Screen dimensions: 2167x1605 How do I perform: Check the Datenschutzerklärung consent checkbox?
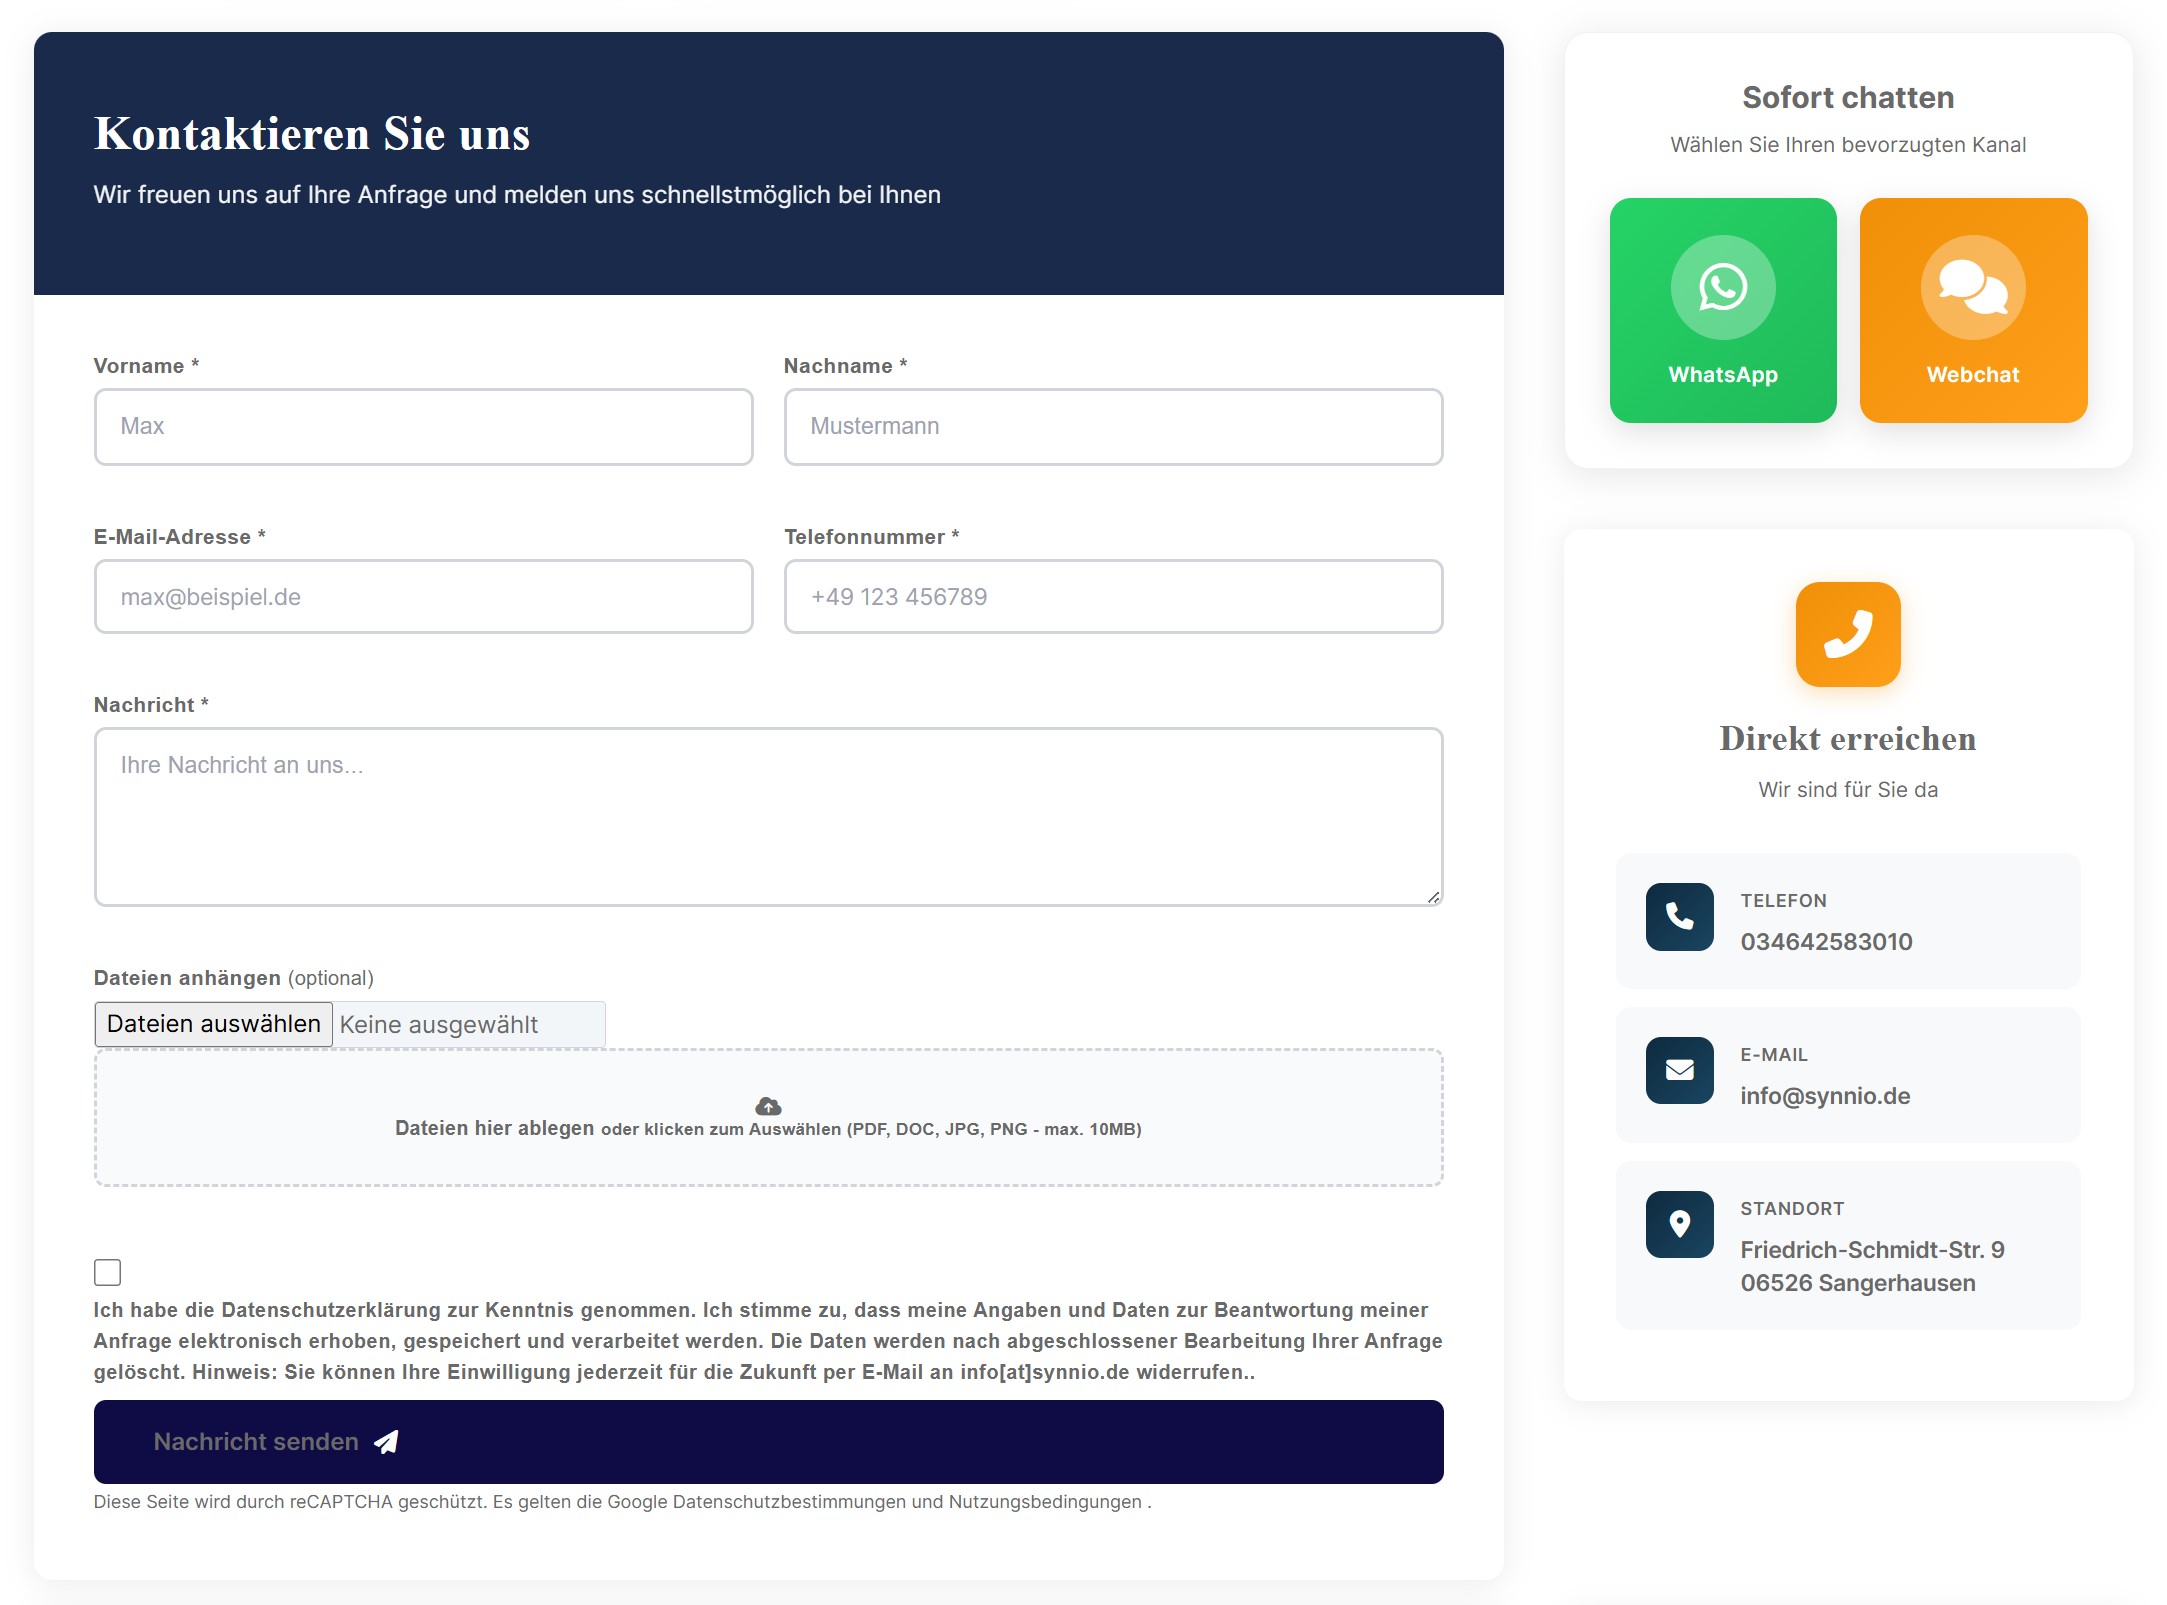(107, 1272)
